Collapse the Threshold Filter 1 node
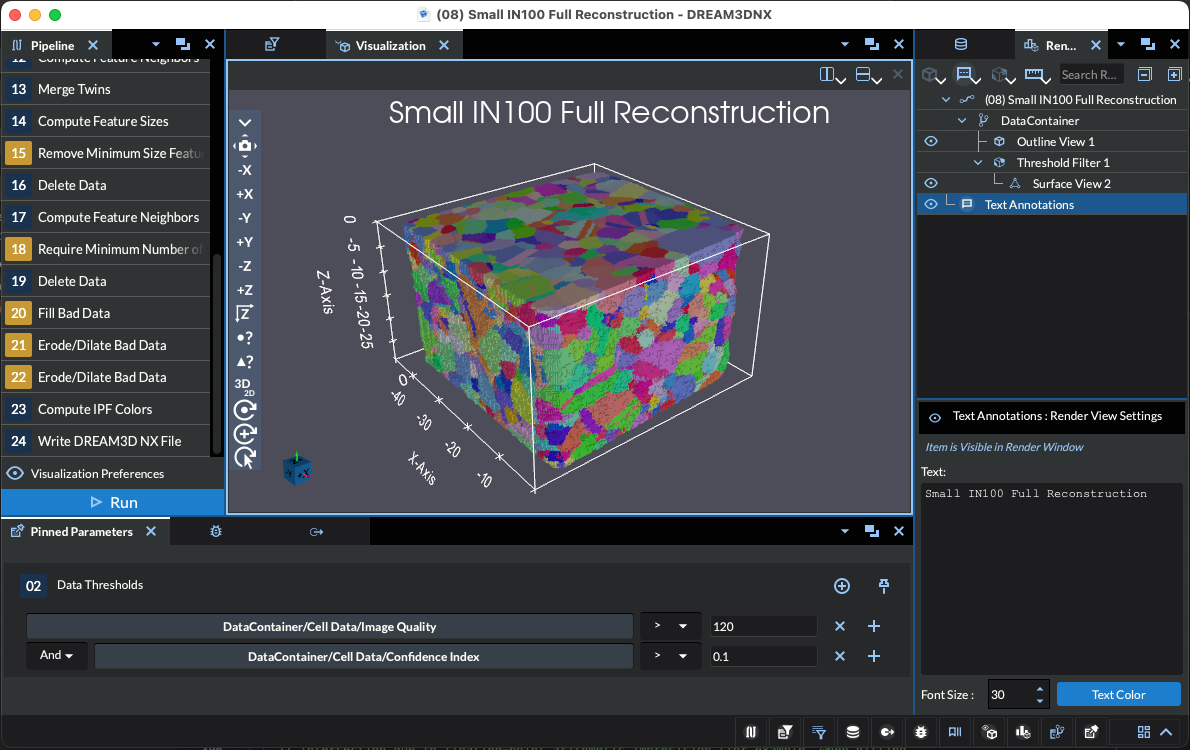Image resolution: width=1190 pixels, height=750 pixels. pos(978,162)
